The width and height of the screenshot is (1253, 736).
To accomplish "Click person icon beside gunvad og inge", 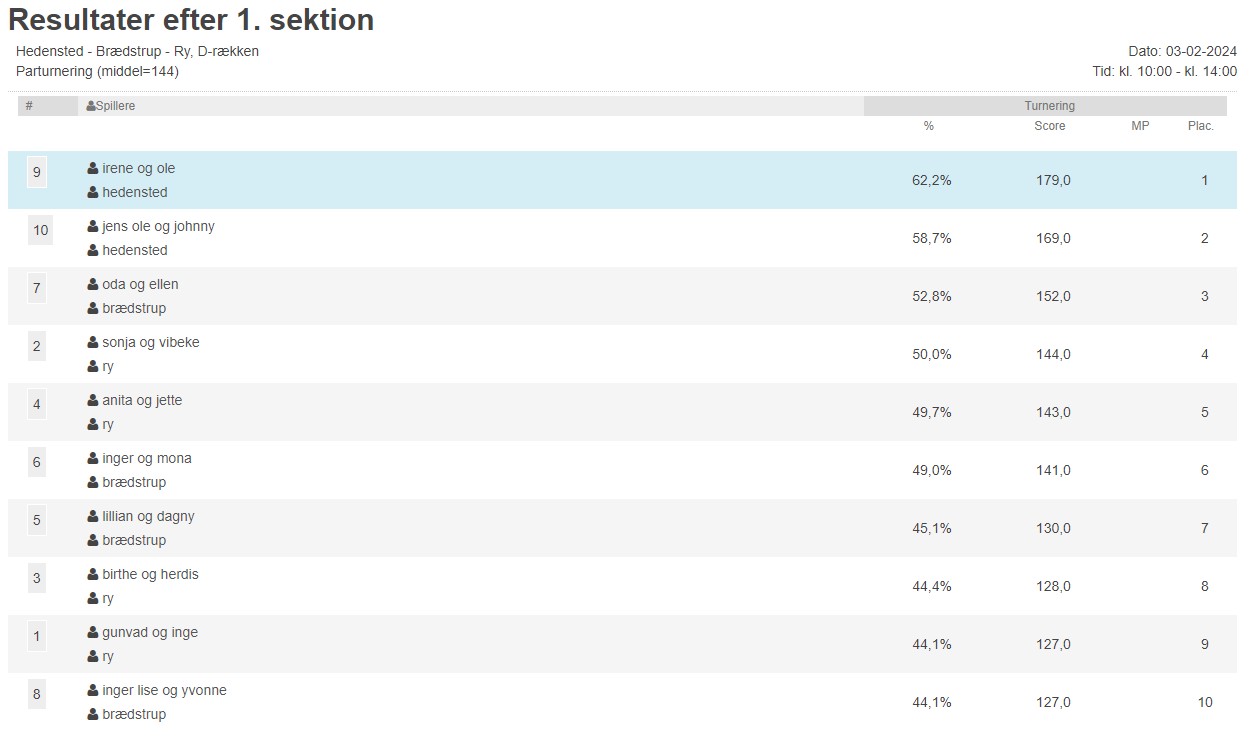I will [93, 633].
